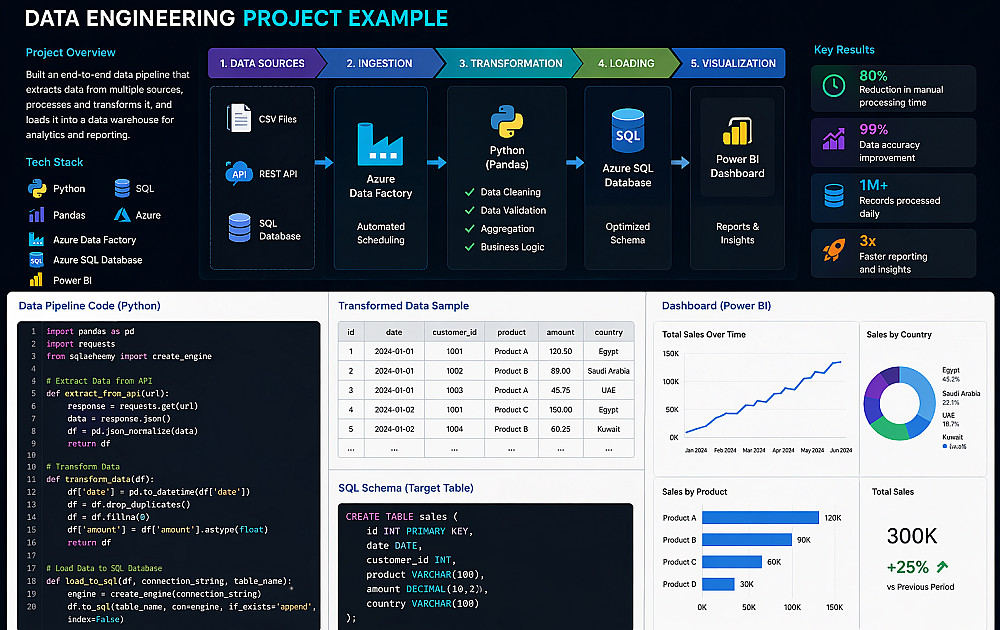The width and height of the screenshot is (1000, 630).
Task: Click the Product D bar showing 30K
Action: [x=718, y=584]
